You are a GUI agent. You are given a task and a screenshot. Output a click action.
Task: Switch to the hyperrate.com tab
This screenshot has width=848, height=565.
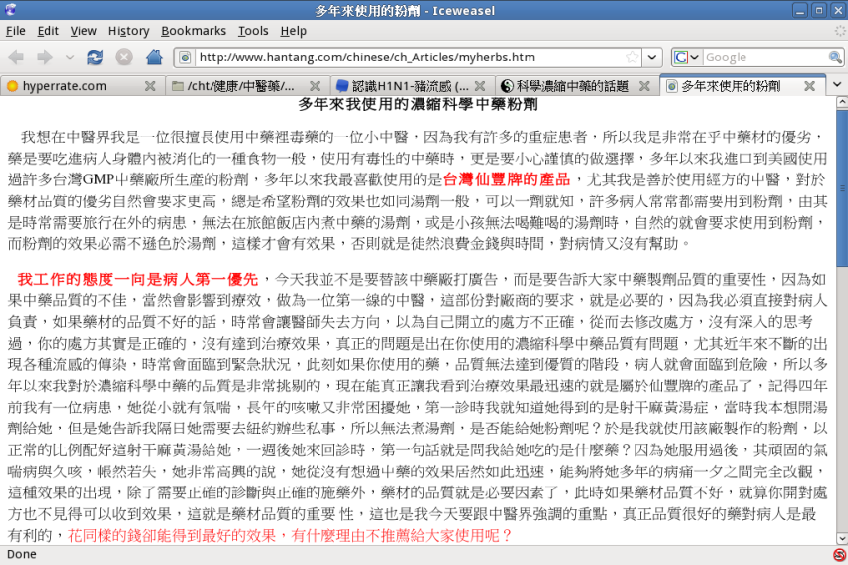[65, 86]
